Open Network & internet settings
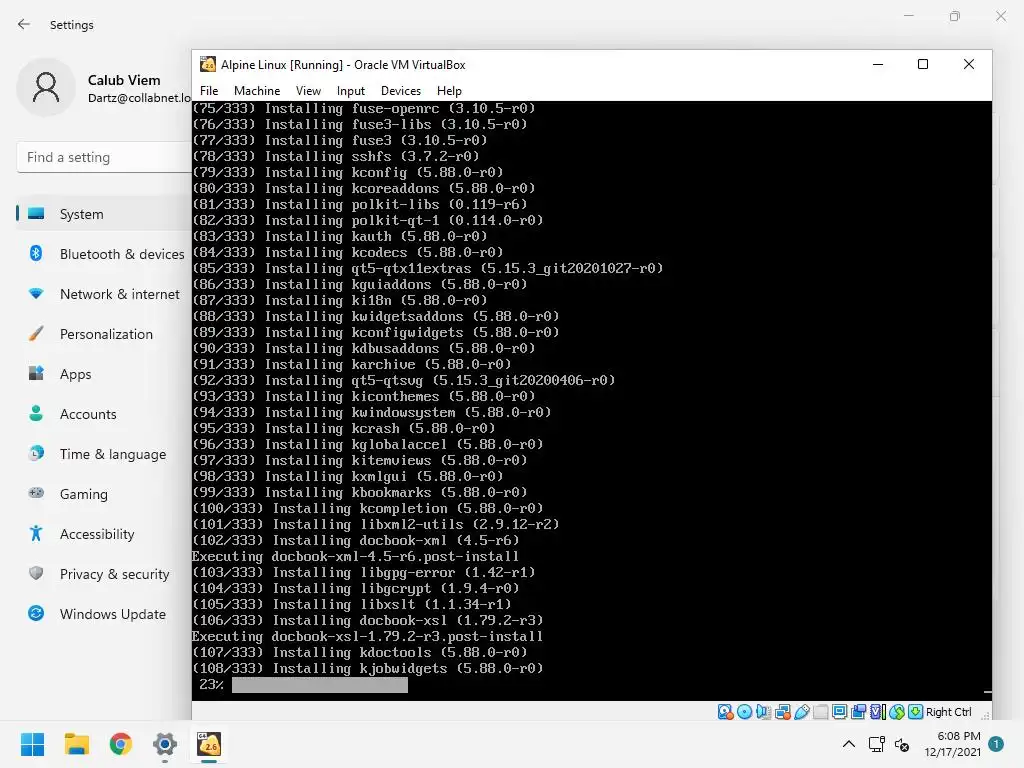Image resolution: width=1024 pixels, height=768 pixels. point(104,293)
